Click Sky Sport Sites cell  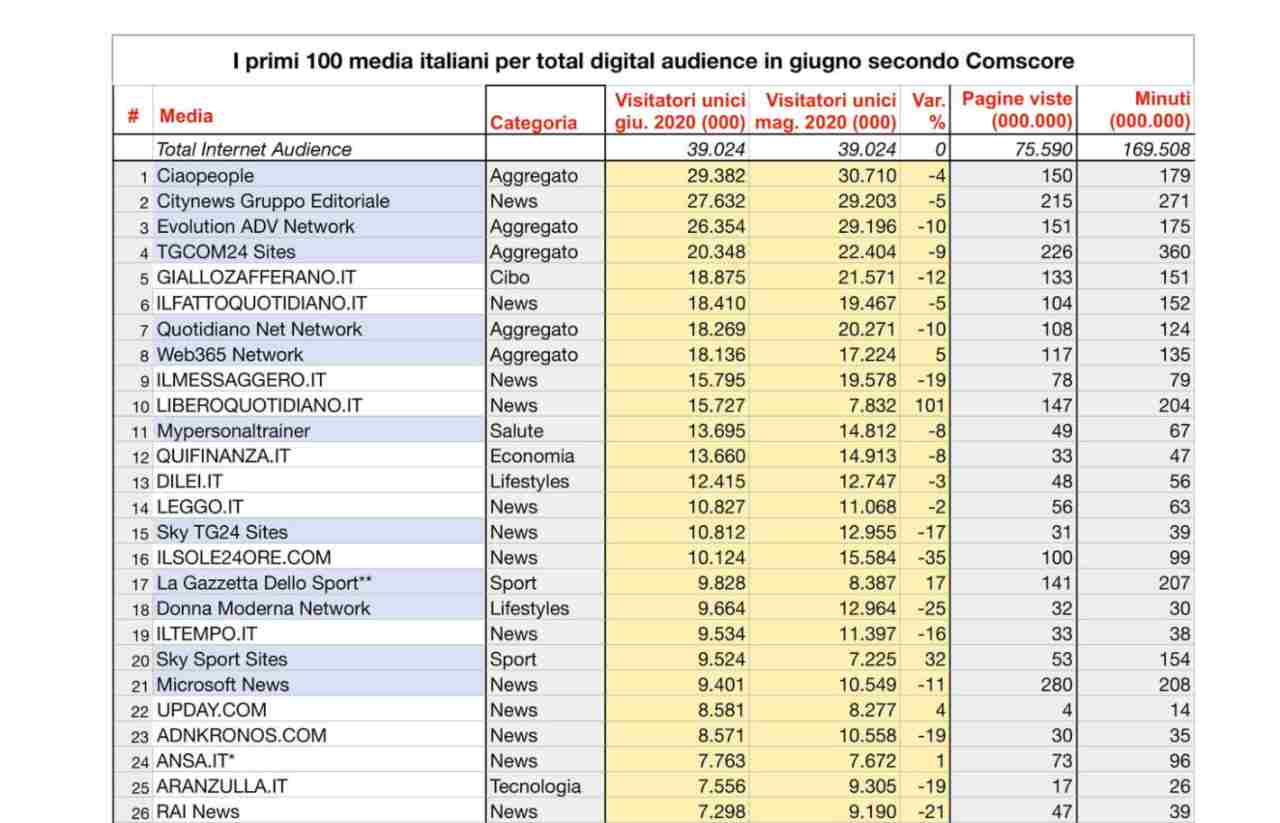coord(222,659)
